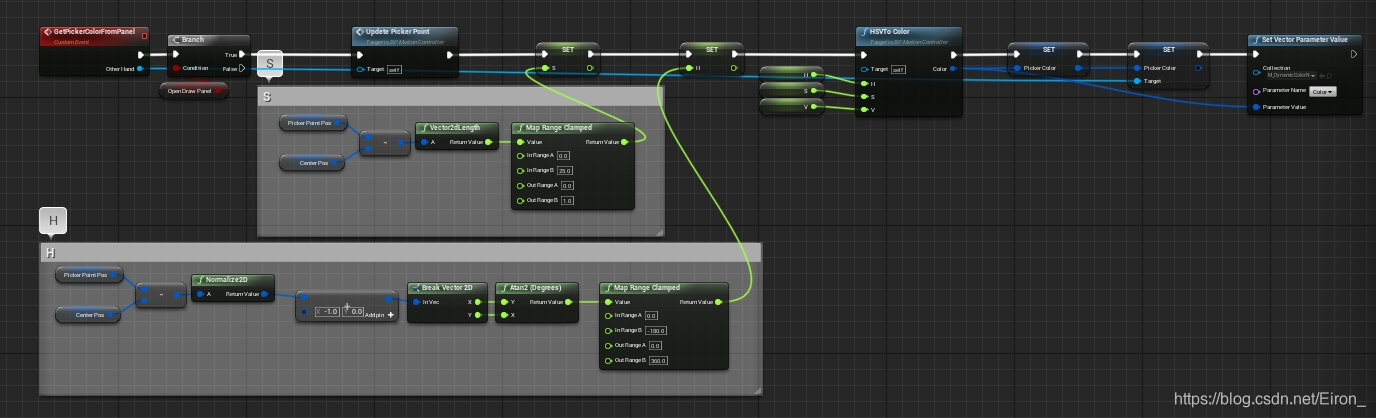
Task: Click the Atan2 Return Value pin
Action: (x=570, y=301)
